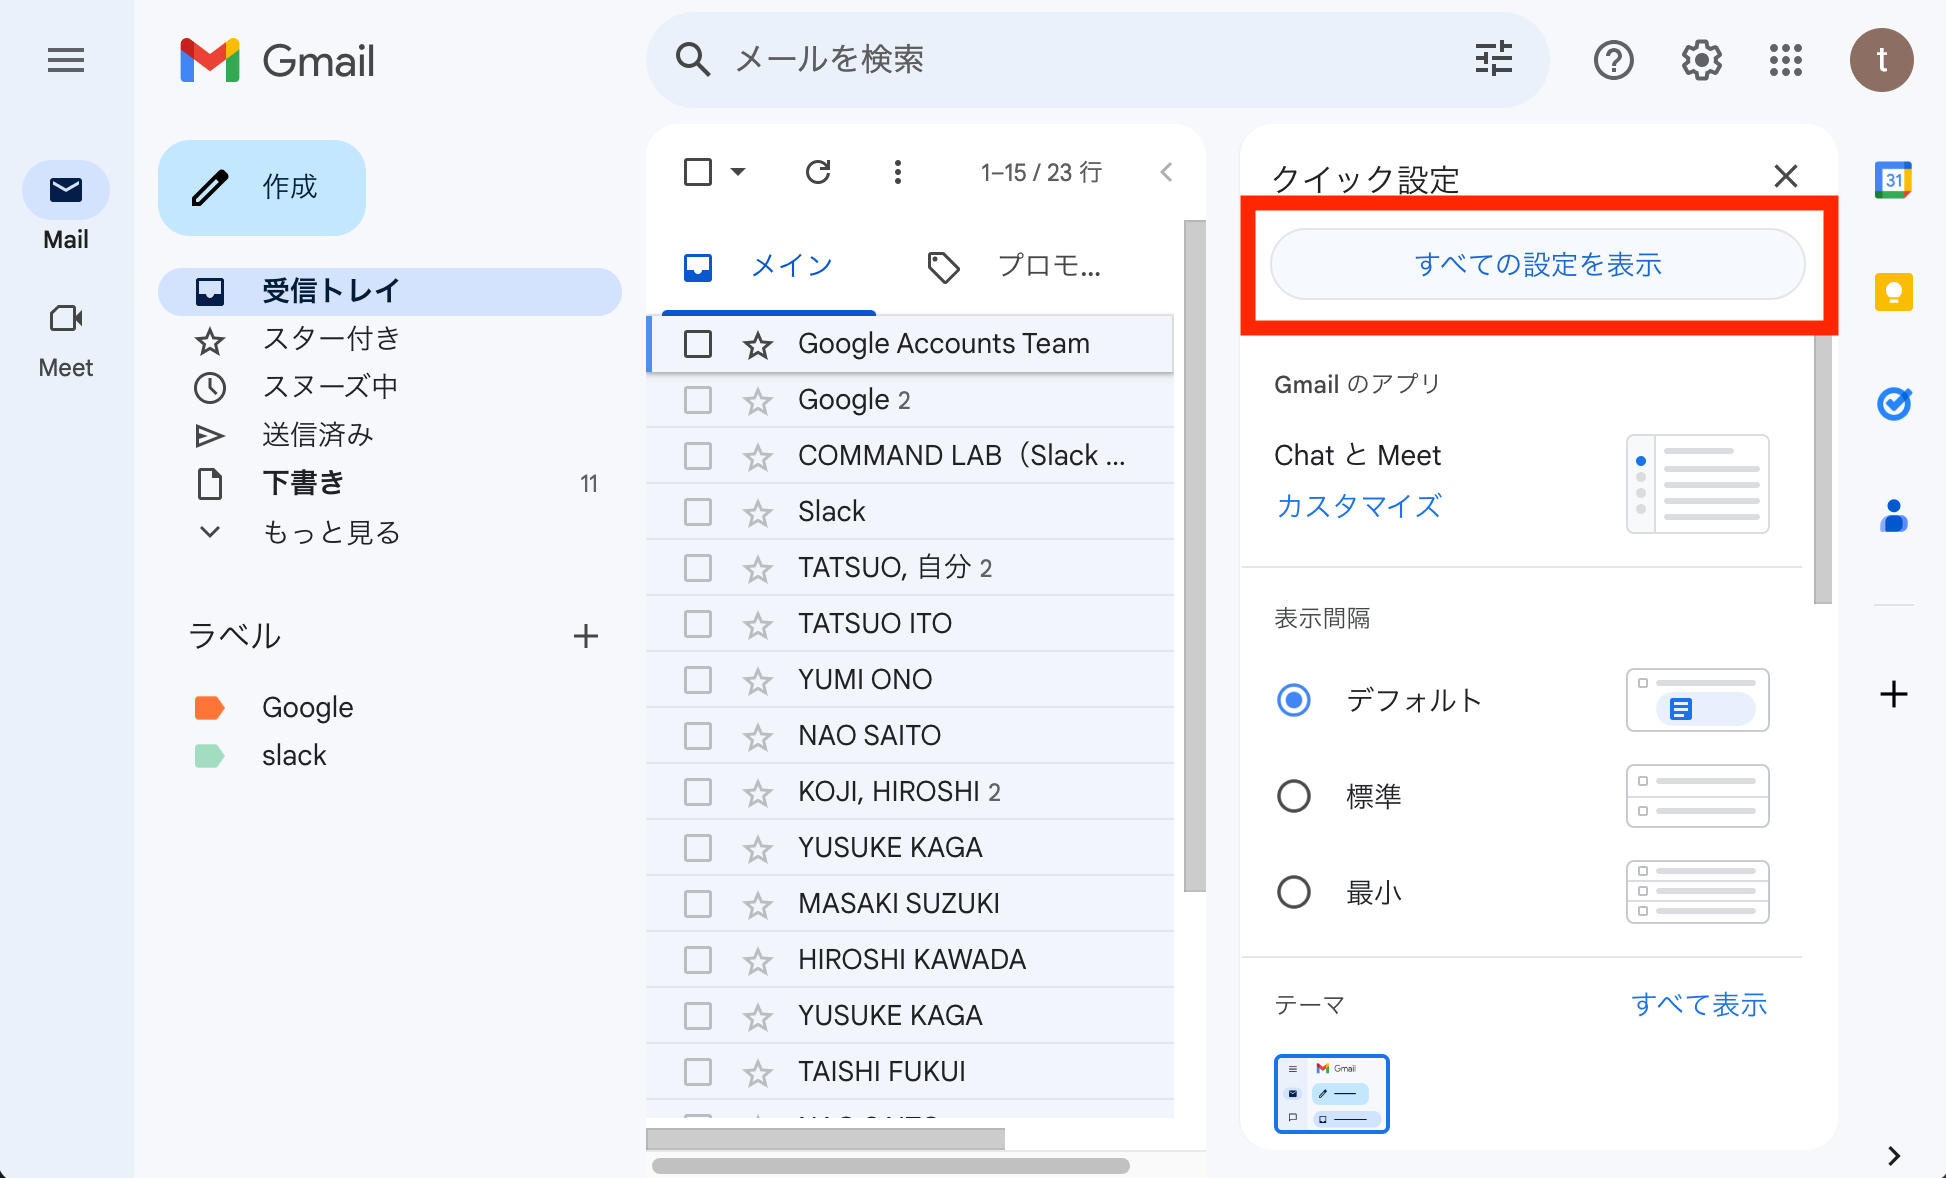This screenshot has height=1178, width=1946.
Task: Star the Google Accounts Team email
Action: pos(758,345)
